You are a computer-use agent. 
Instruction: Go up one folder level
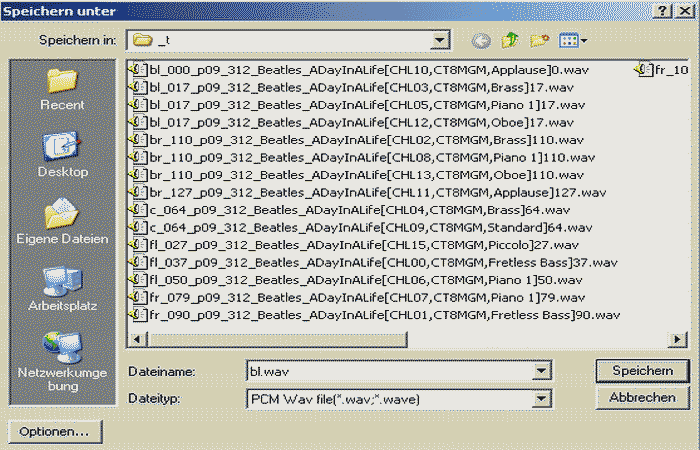[511, 41]
